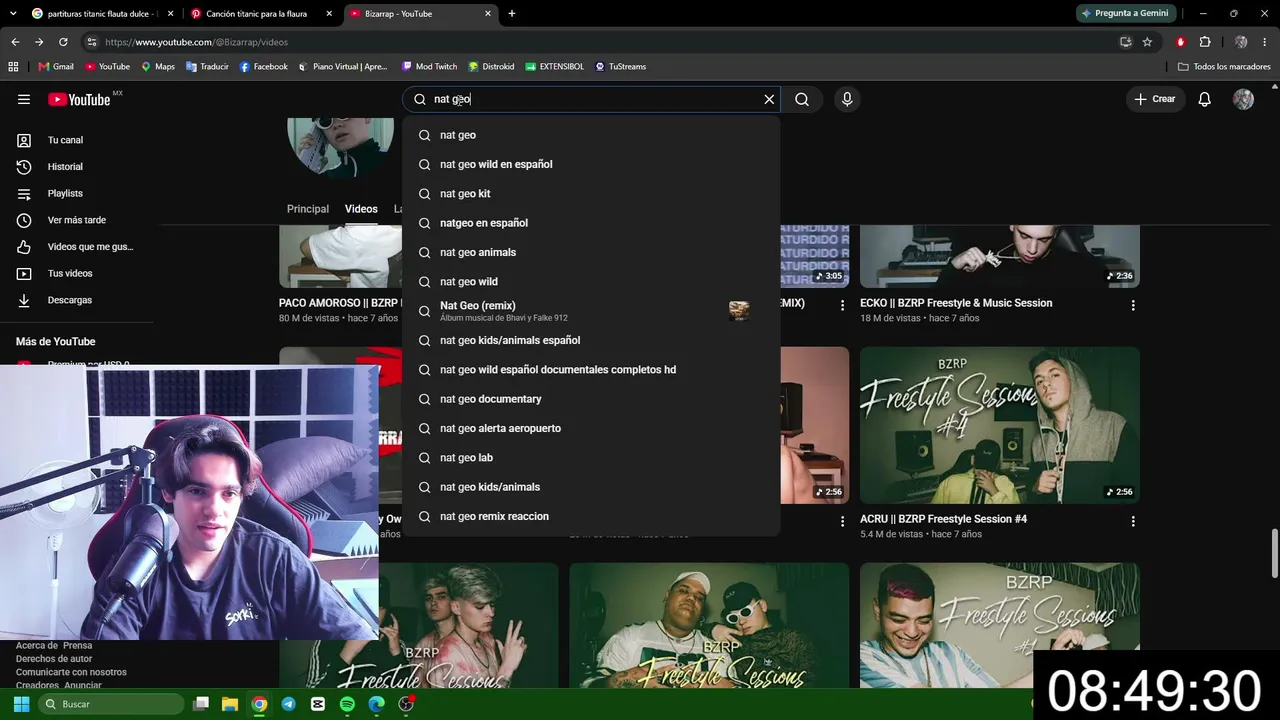This screenshot has height=720, width=1280.
Task: Open File Explorer from the taskbar
Action: (229, 704)
